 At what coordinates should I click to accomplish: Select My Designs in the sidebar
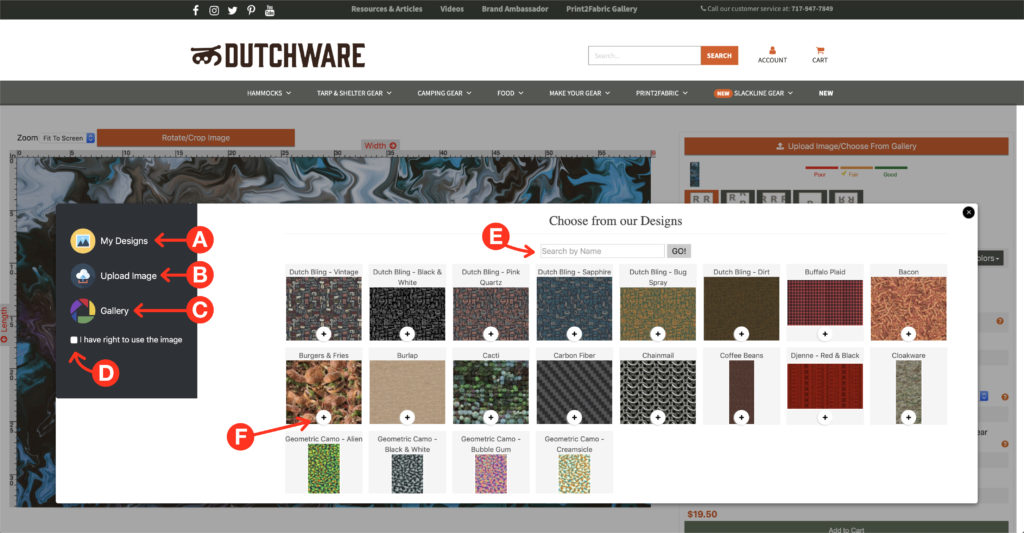(x=123, y=241)
